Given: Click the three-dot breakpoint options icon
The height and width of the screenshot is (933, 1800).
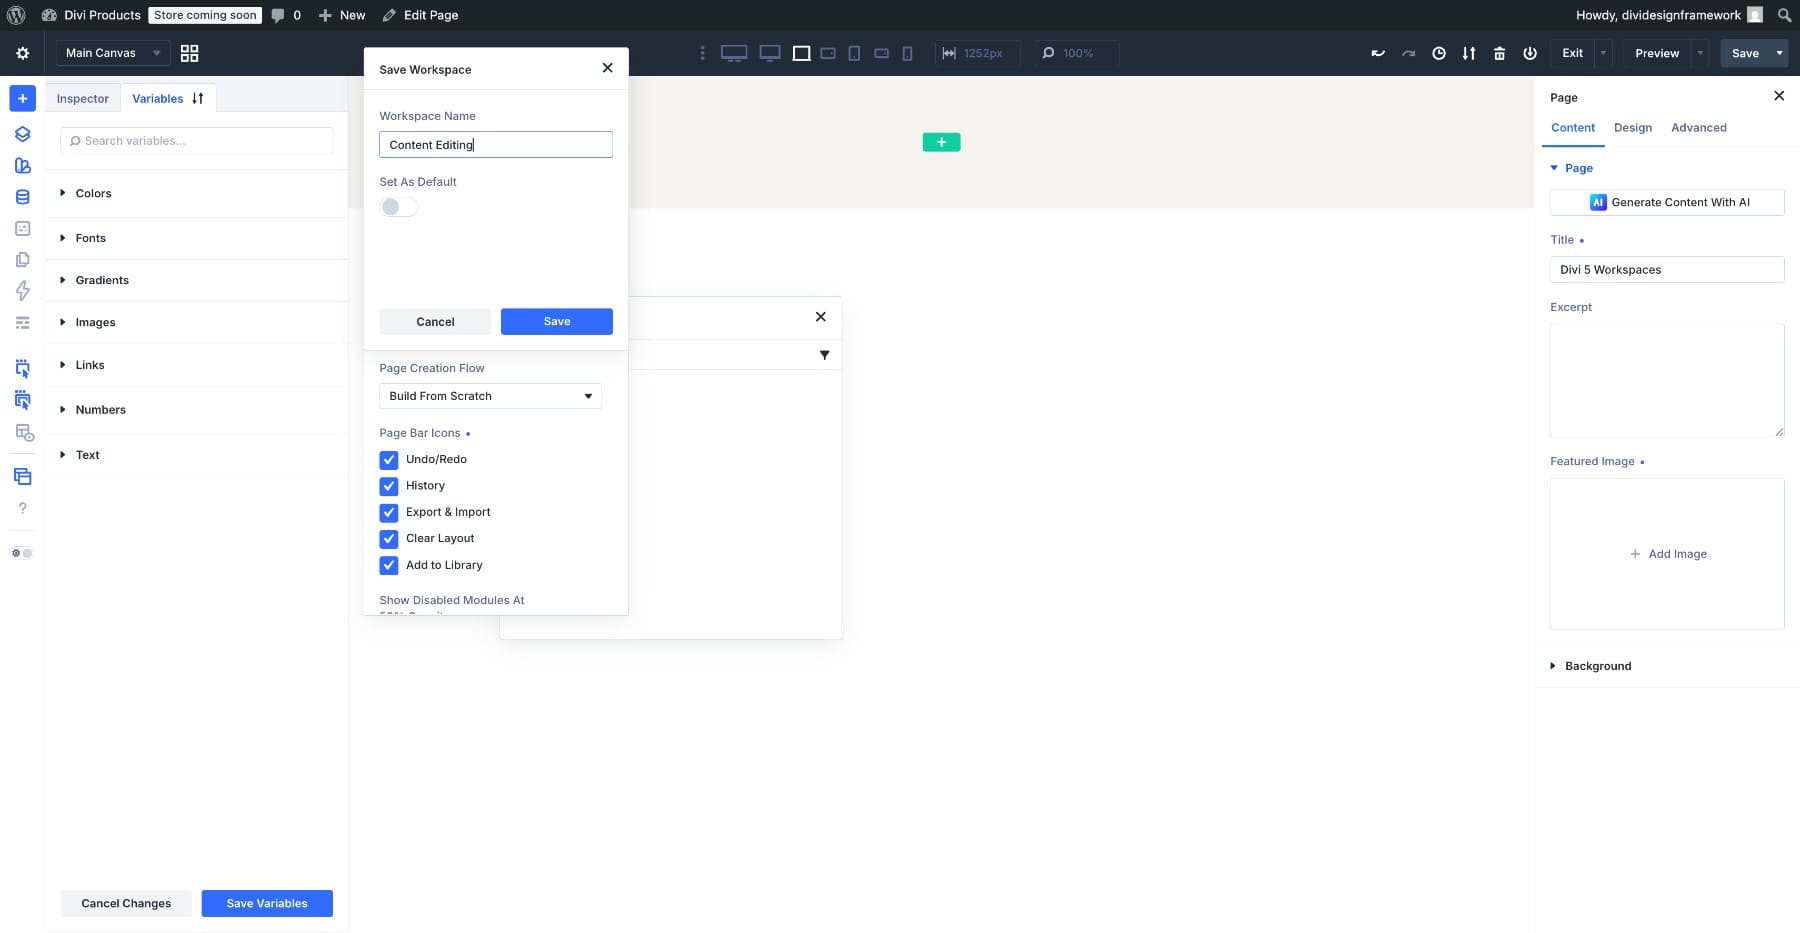Looking at the screenshot, I should 702,53.
